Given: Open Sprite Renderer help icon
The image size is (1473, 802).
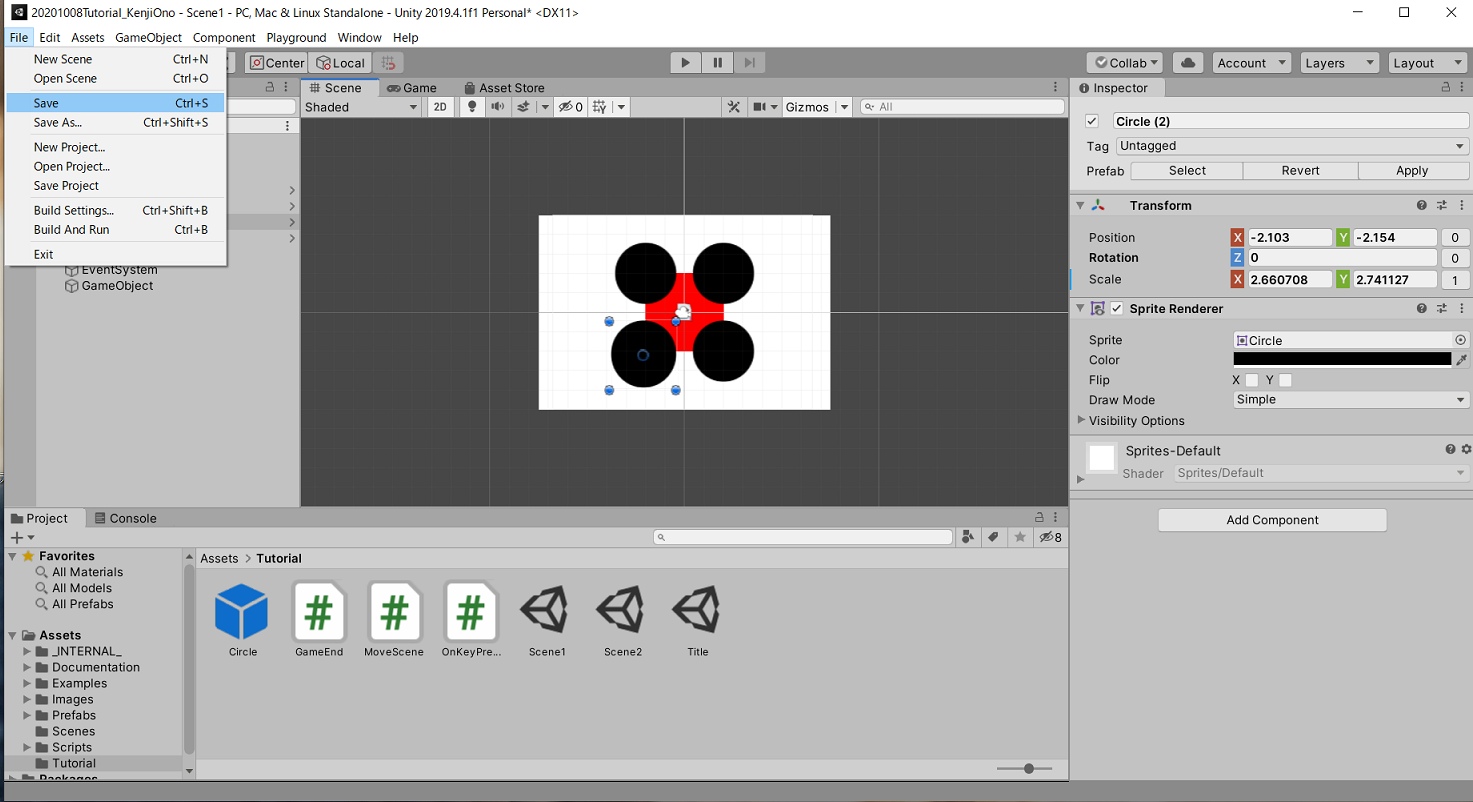Looking at the screenshot, I should click(1421, 309).
